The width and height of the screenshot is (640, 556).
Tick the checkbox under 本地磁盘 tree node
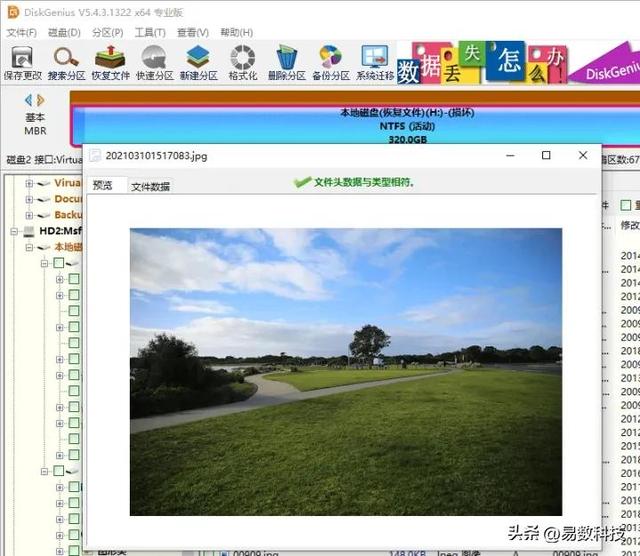[x=59, y=263]
